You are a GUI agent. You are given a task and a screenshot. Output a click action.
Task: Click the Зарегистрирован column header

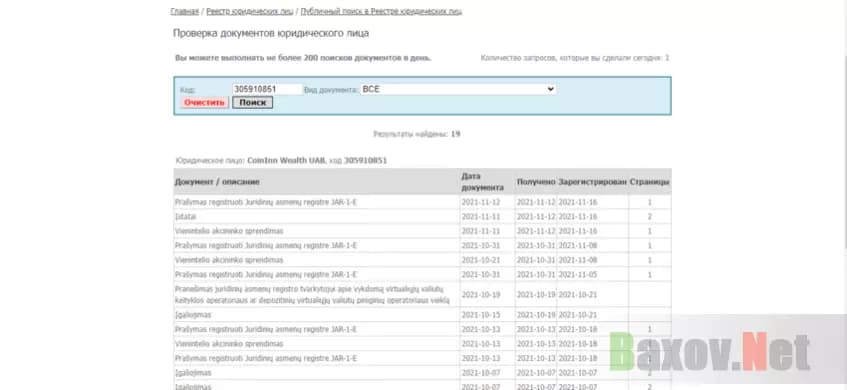(x=593, y=182)
